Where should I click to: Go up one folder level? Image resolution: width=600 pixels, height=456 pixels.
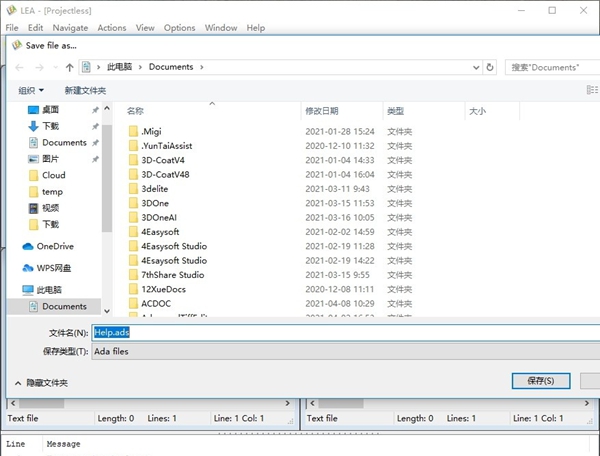click(69, 68)
